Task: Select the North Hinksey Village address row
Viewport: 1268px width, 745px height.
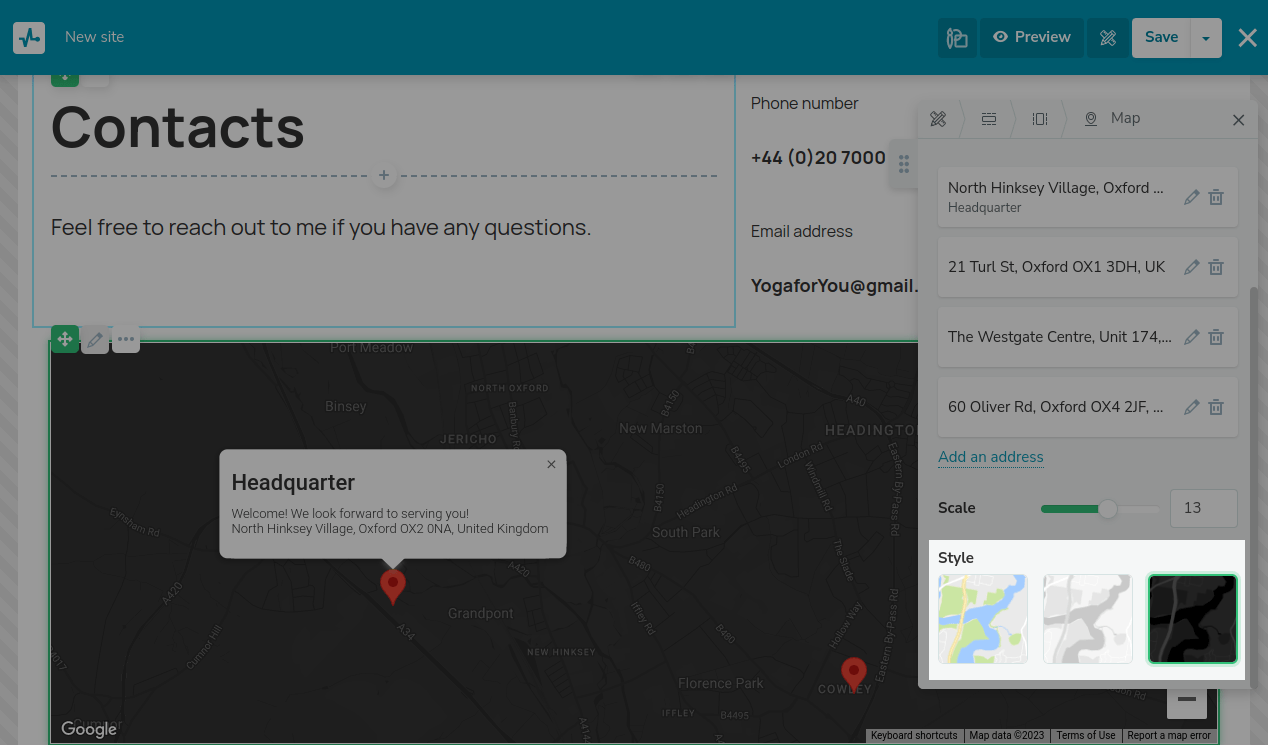Action: pyautogui.click(x=1088, y=197)
